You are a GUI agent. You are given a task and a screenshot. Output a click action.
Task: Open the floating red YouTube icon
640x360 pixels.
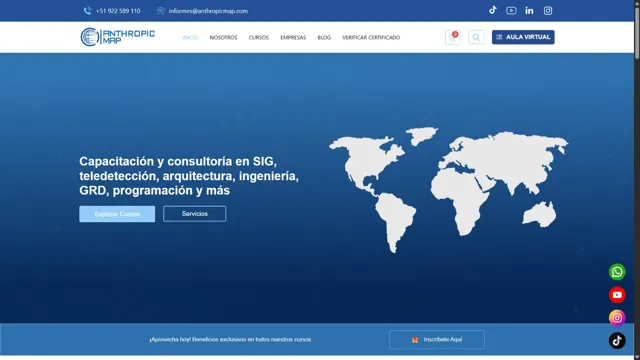click(x=617, y=295)
